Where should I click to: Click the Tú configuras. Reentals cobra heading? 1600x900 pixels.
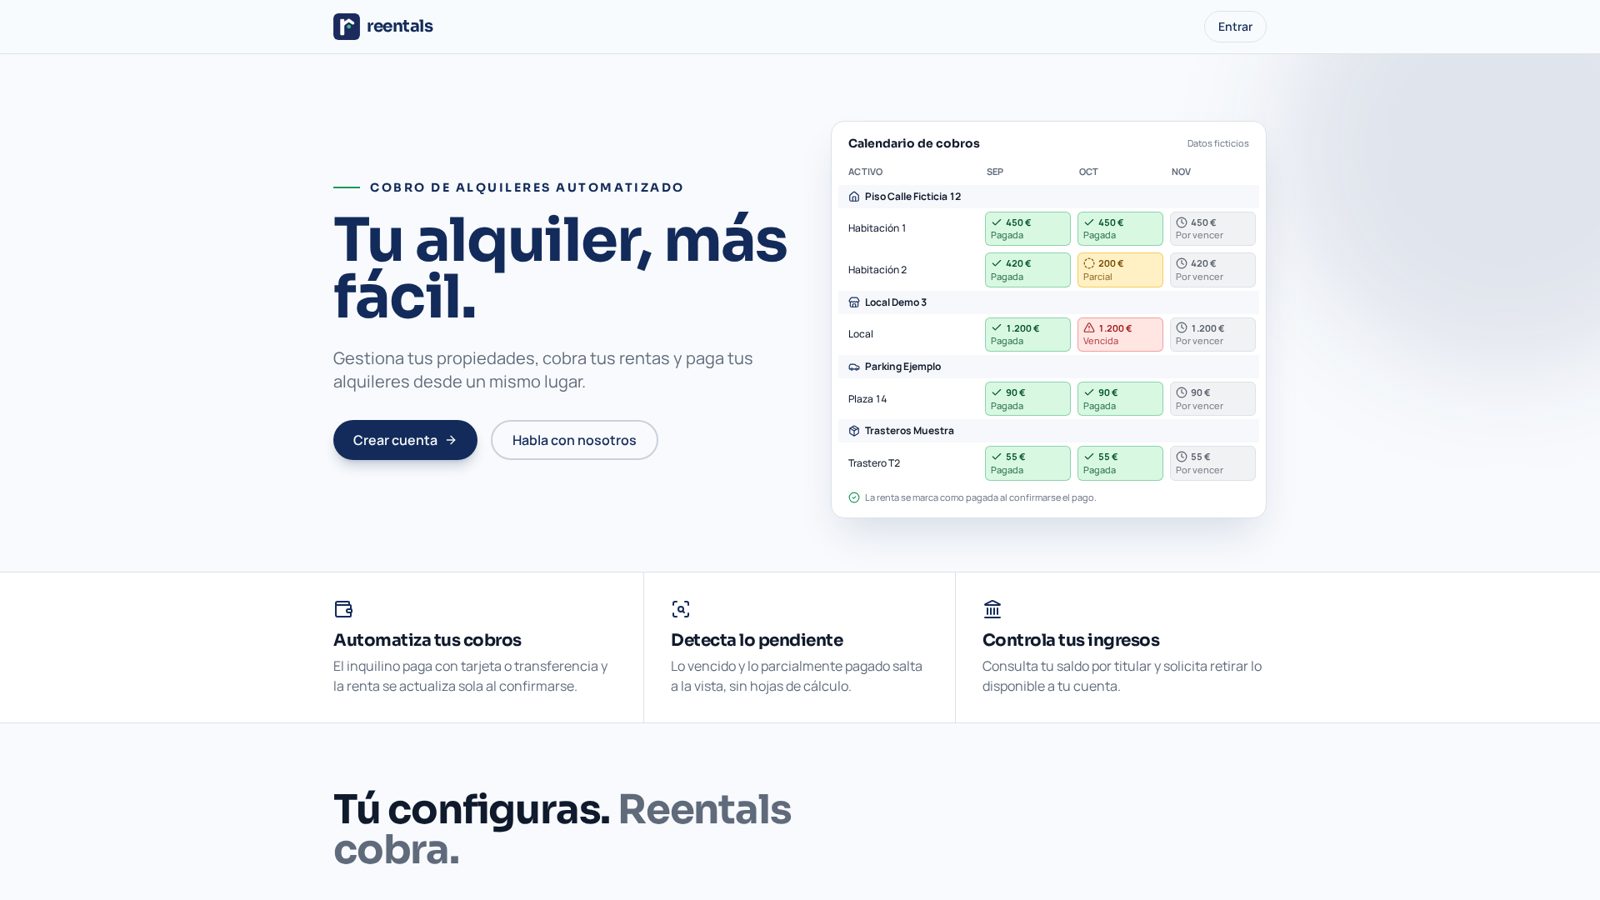click(x=562, y=829)
